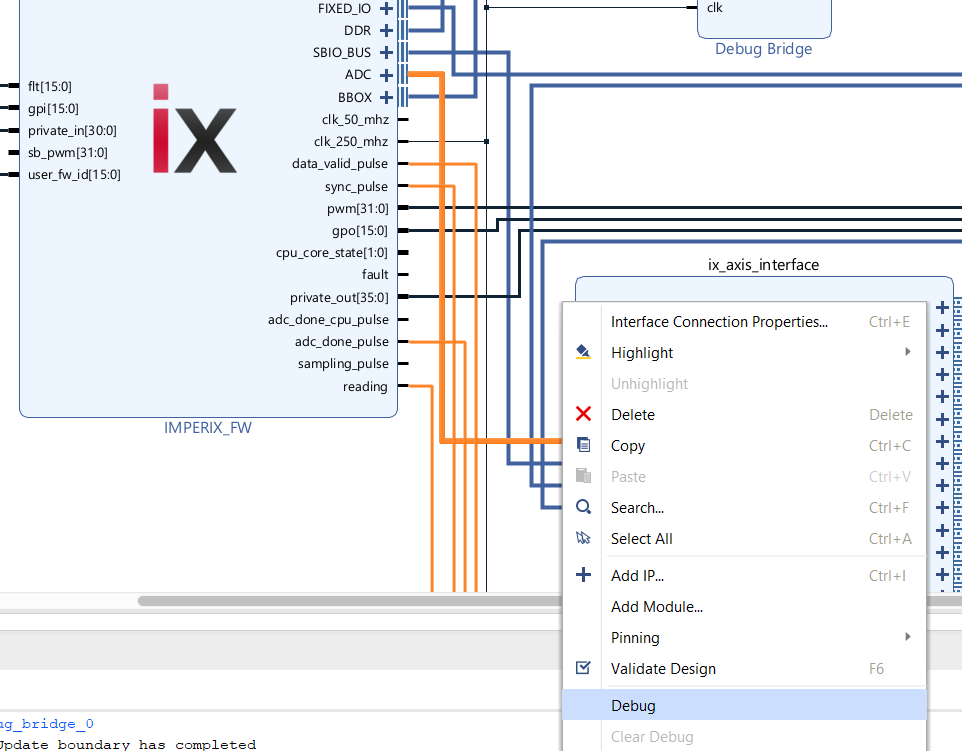Click the Search magnifier icon
This screenshot has width=962, height=751.
(584, 508)
